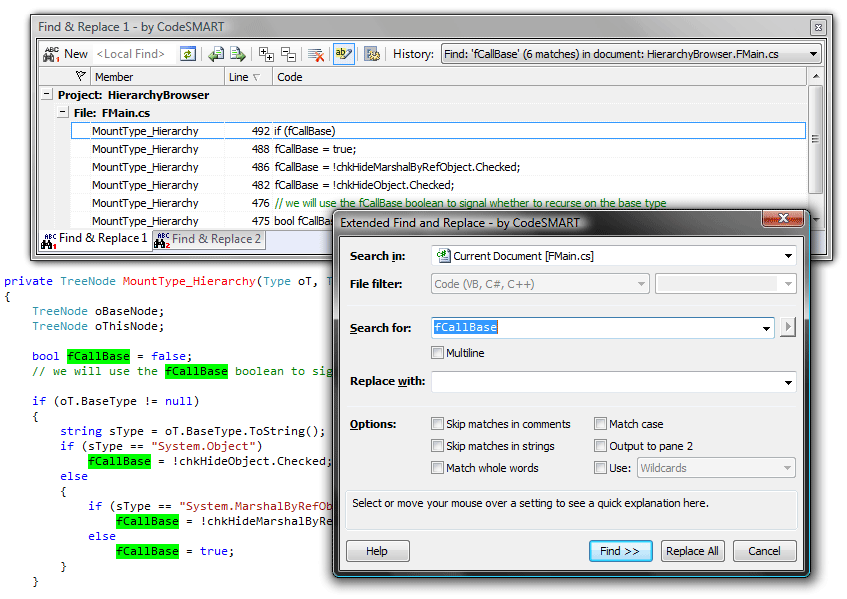Enable Match whole words option
The image size is (847, 599).
[x=437, y=467]
